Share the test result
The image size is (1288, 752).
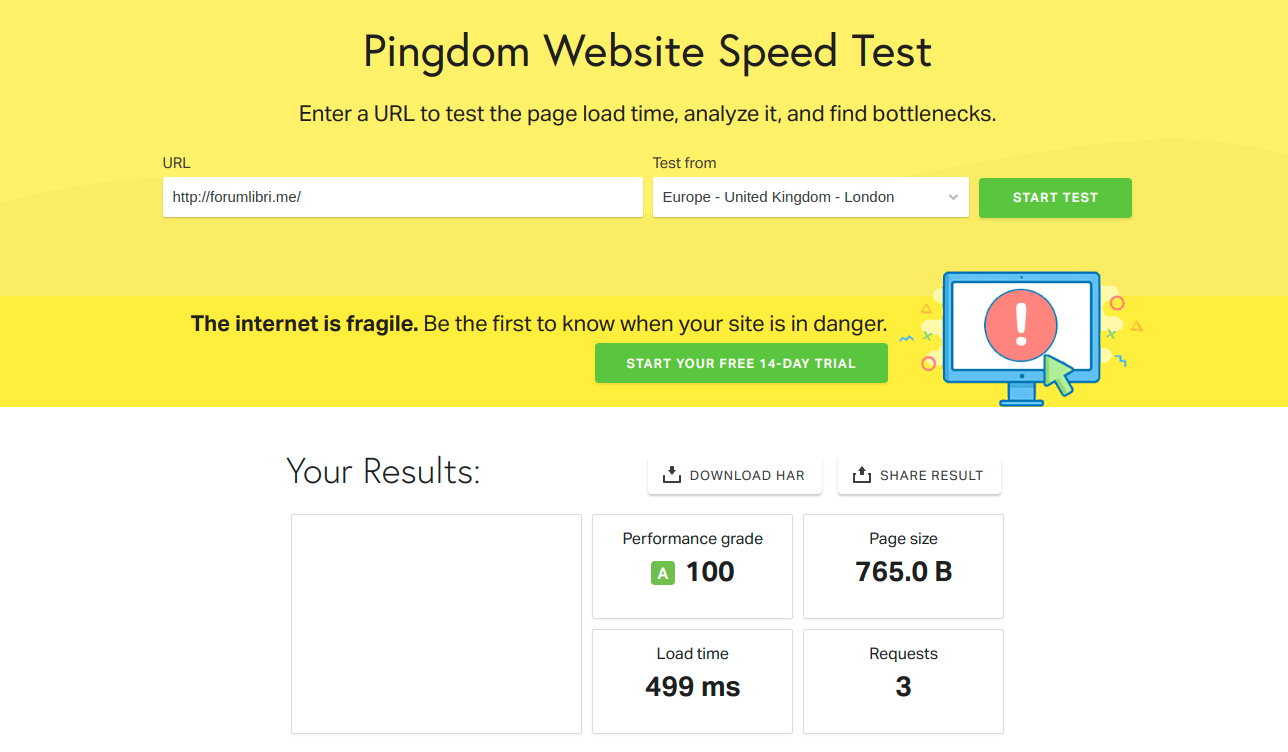click(x=919, y=475)
